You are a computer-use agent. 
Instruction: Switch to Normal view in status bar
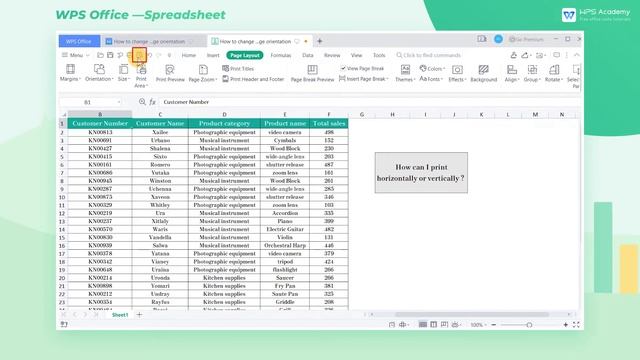423,324
